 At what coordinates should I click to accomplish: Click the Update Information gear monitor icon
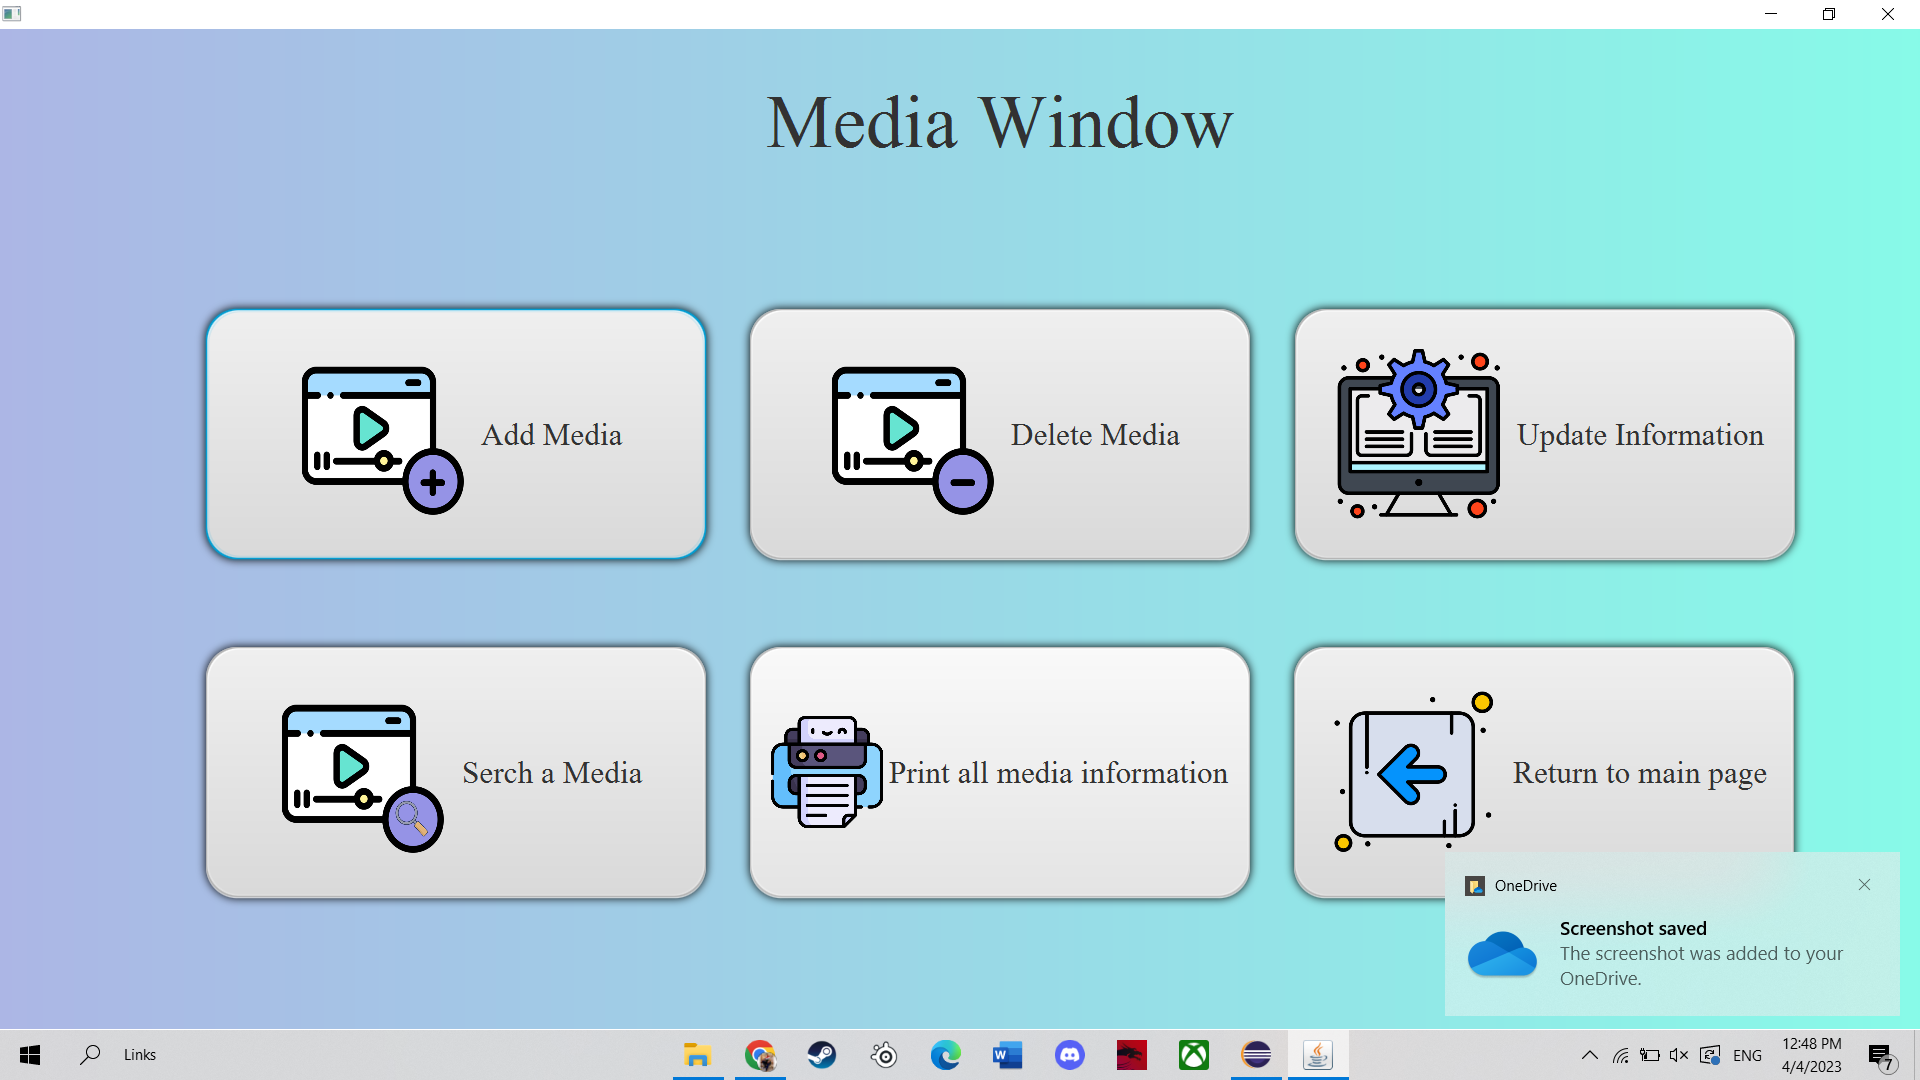pos(1418,434)
